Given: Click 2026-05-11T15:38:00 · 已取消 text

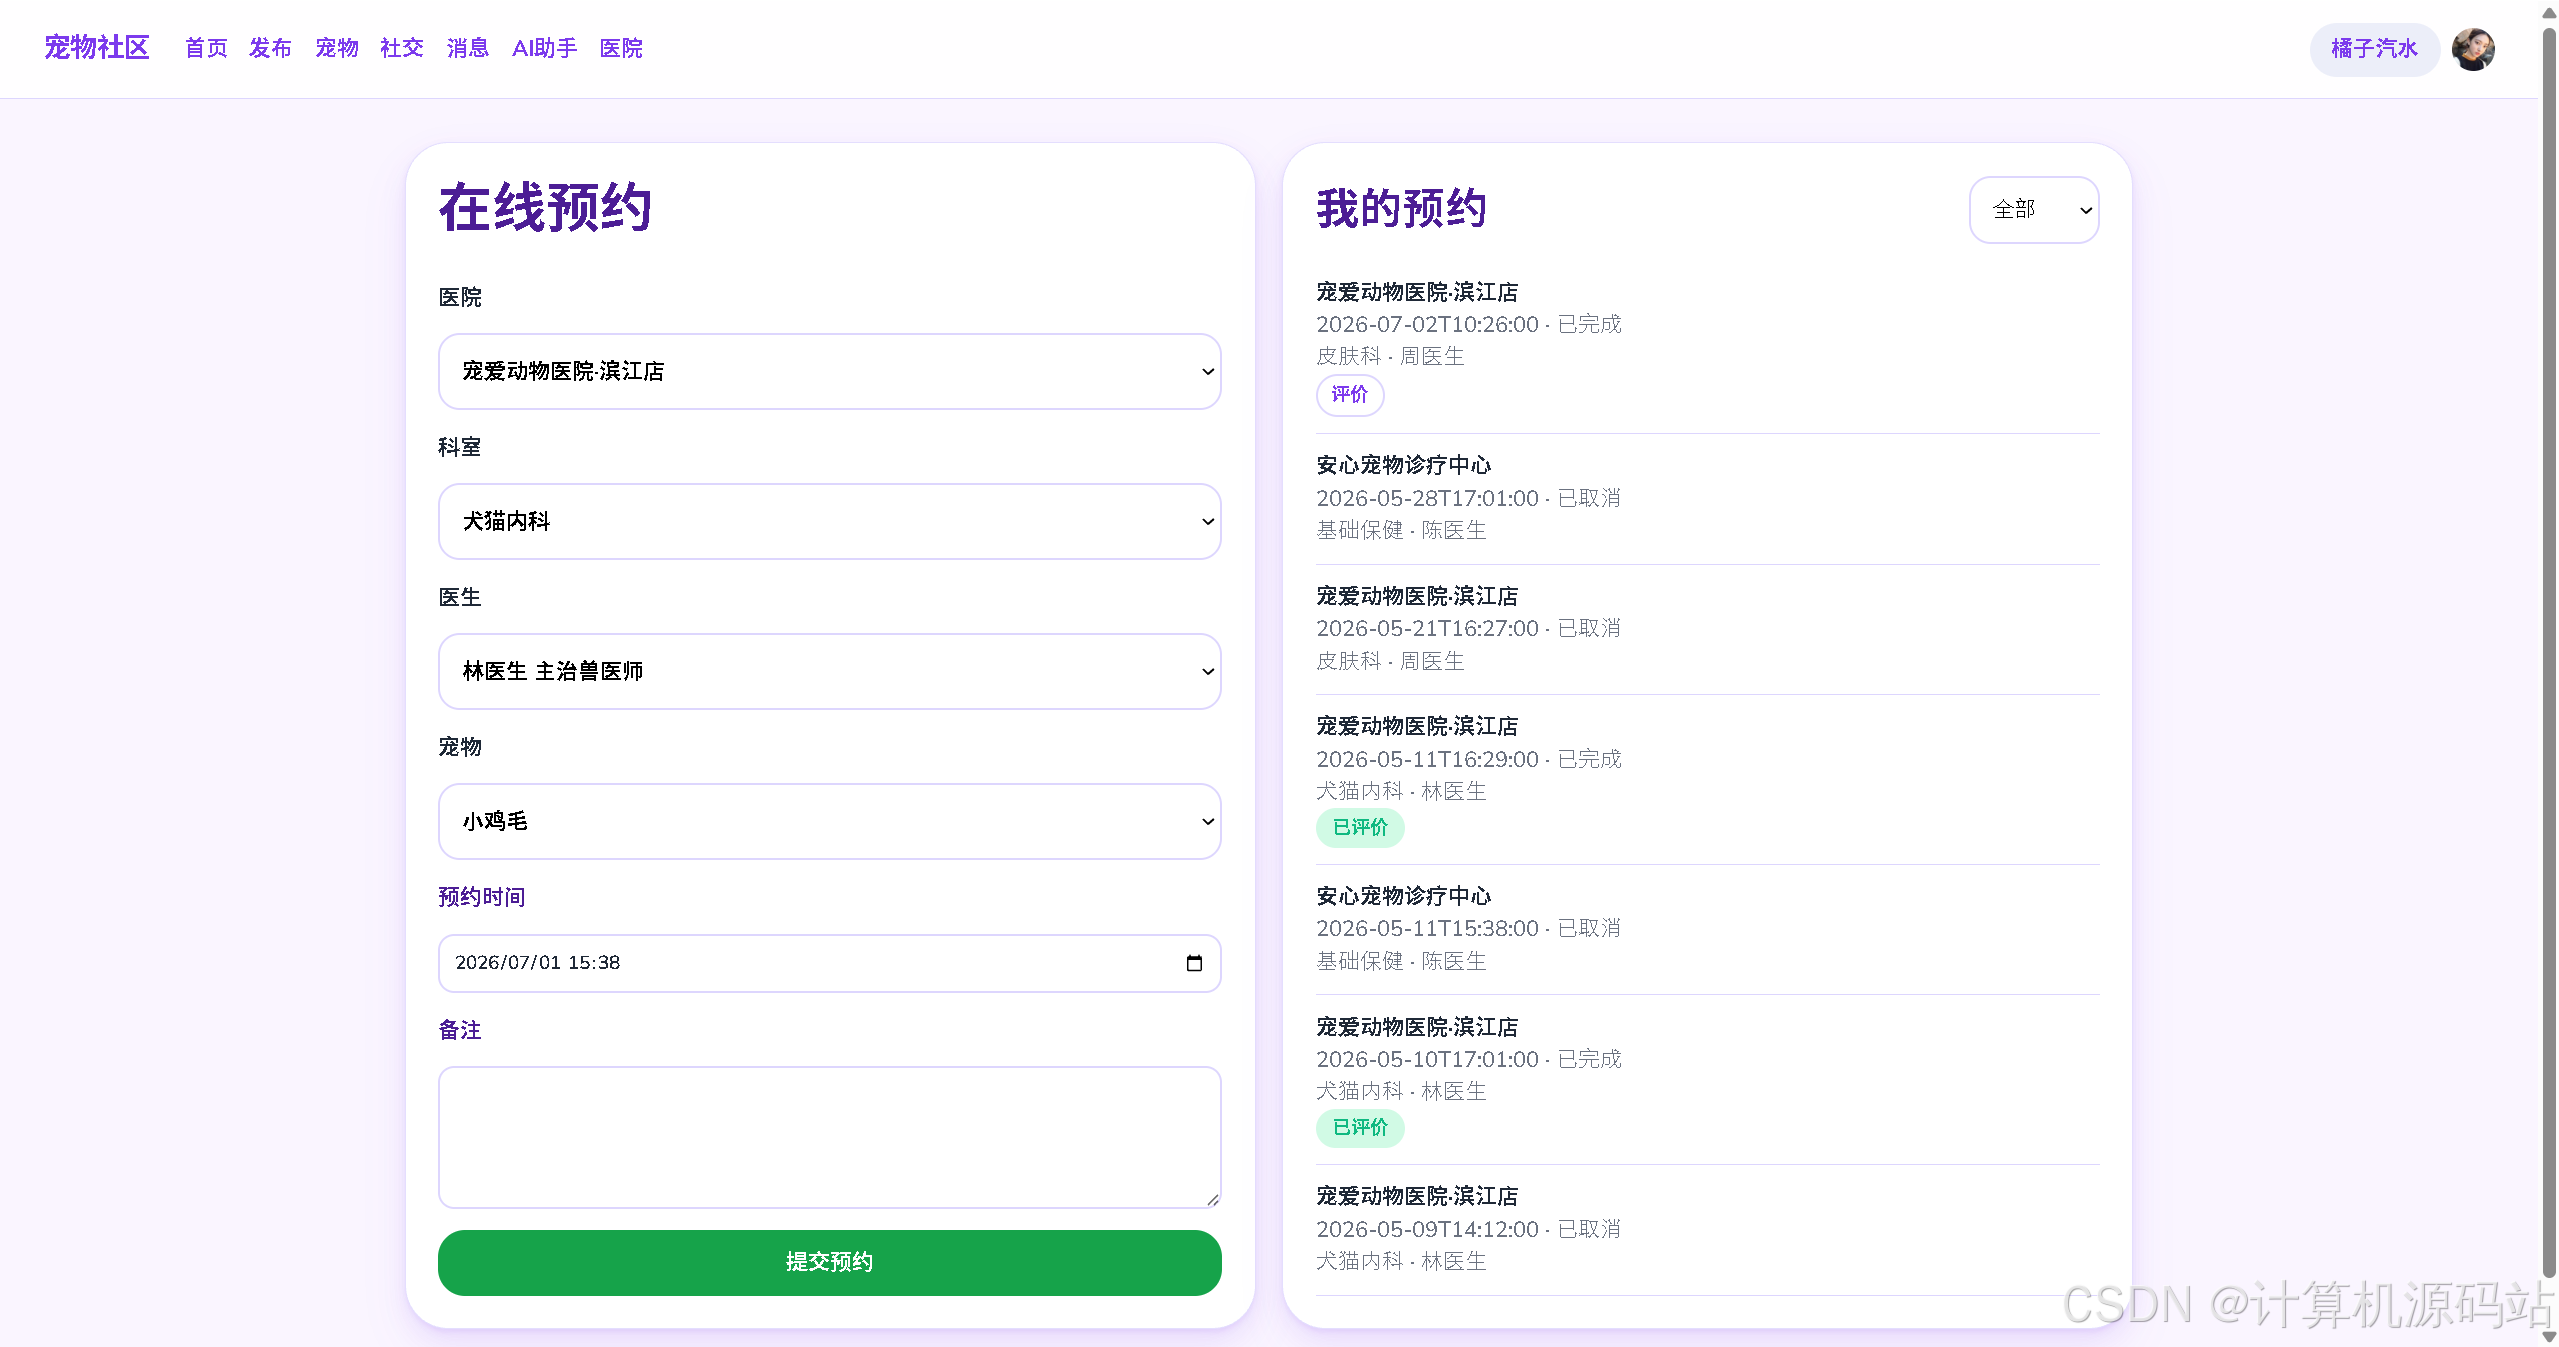Looking at the screenshot, I should [1468, 928].
